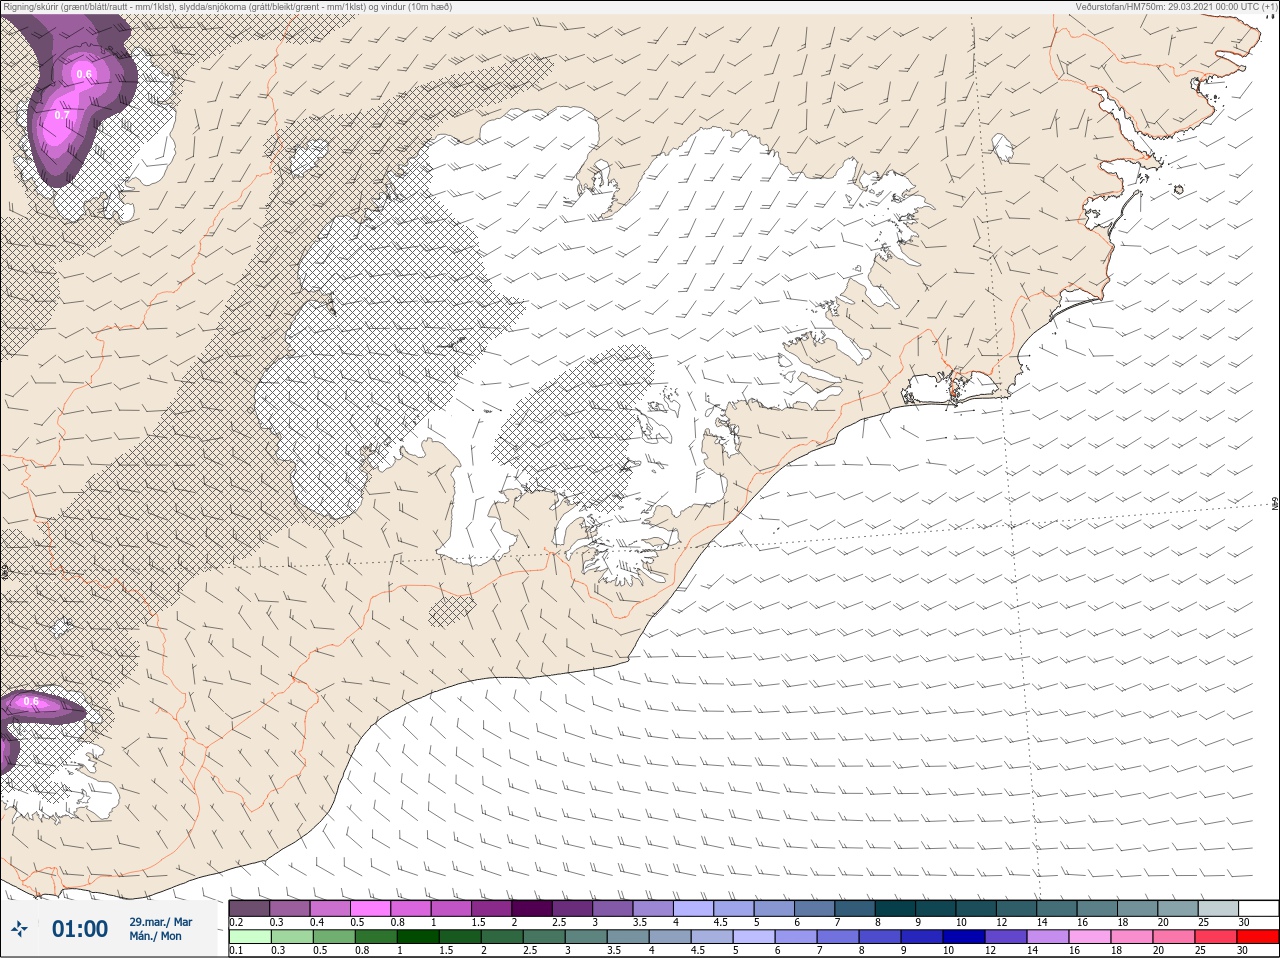Screen dimensions: 1280x958
Task: Click the '4.5' label under upper legend
Action: [720, 922]
